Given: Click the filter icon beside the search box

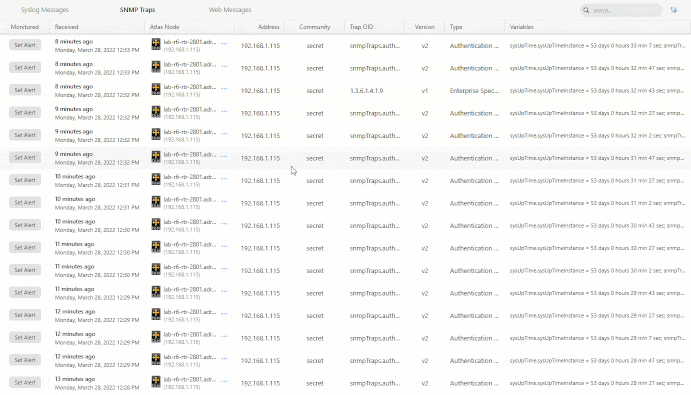Looking at the screenshot, I should (673, 10).
